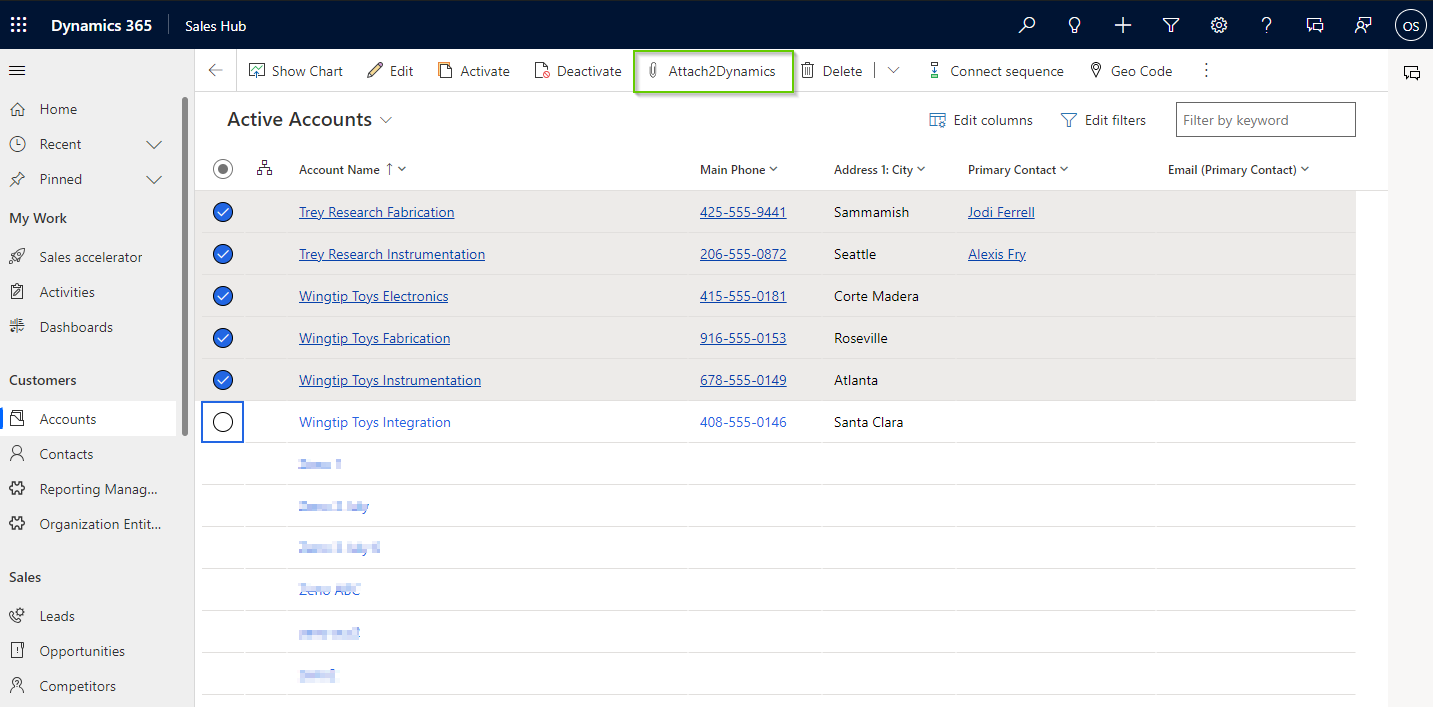Open the Jodi Ferrell contact link
Viewport: 1433px width, 707px height.
pos(1000,211)
